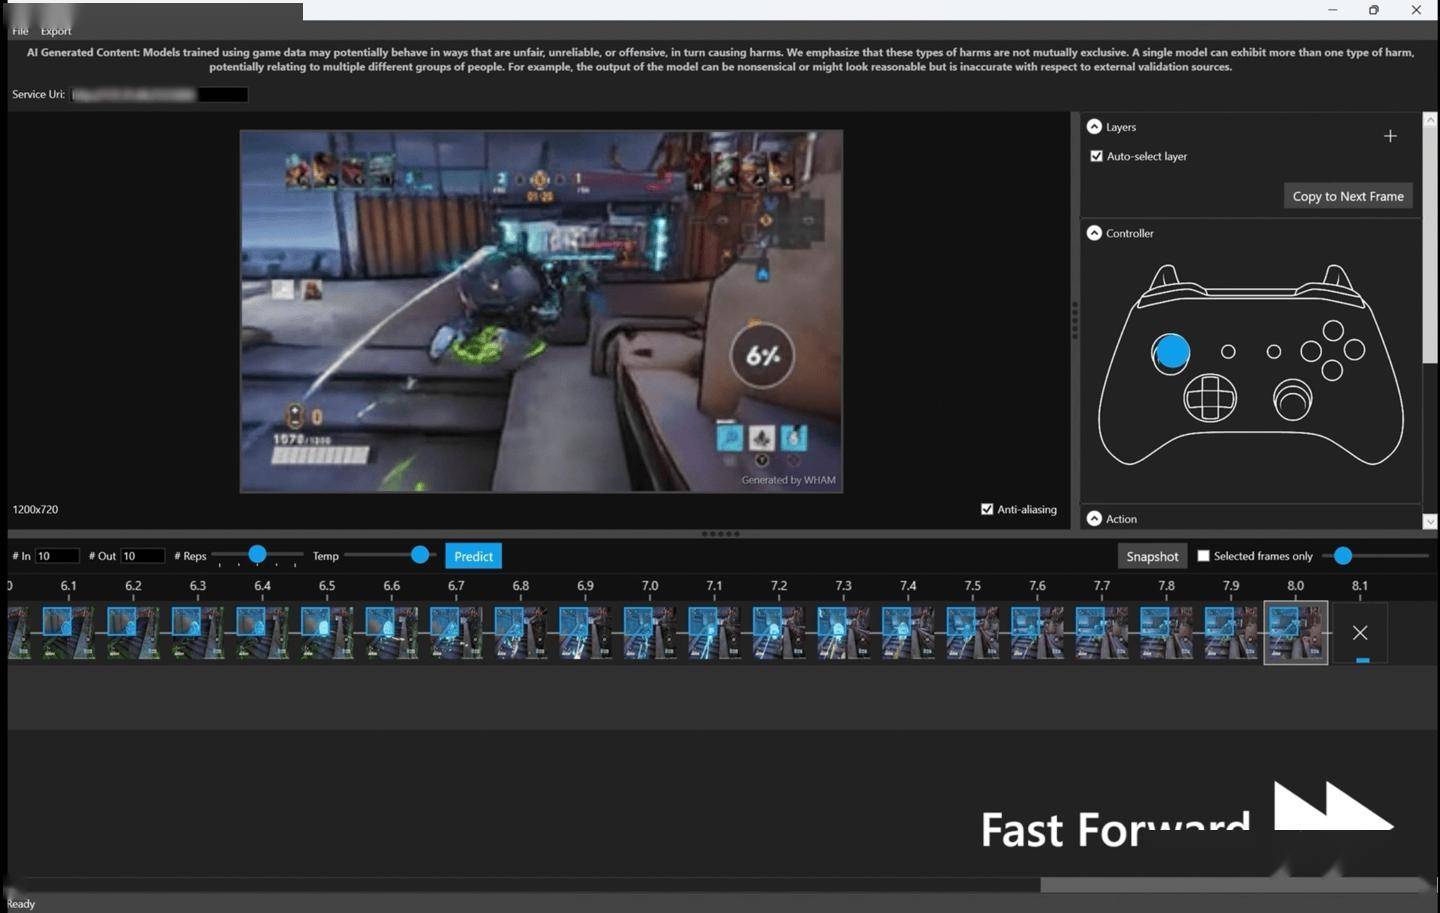The height and width of the screenshot is (913, 1440).
Task: Select the highlighted frame thumbnail at 8.0
Action: point(1296,632)
